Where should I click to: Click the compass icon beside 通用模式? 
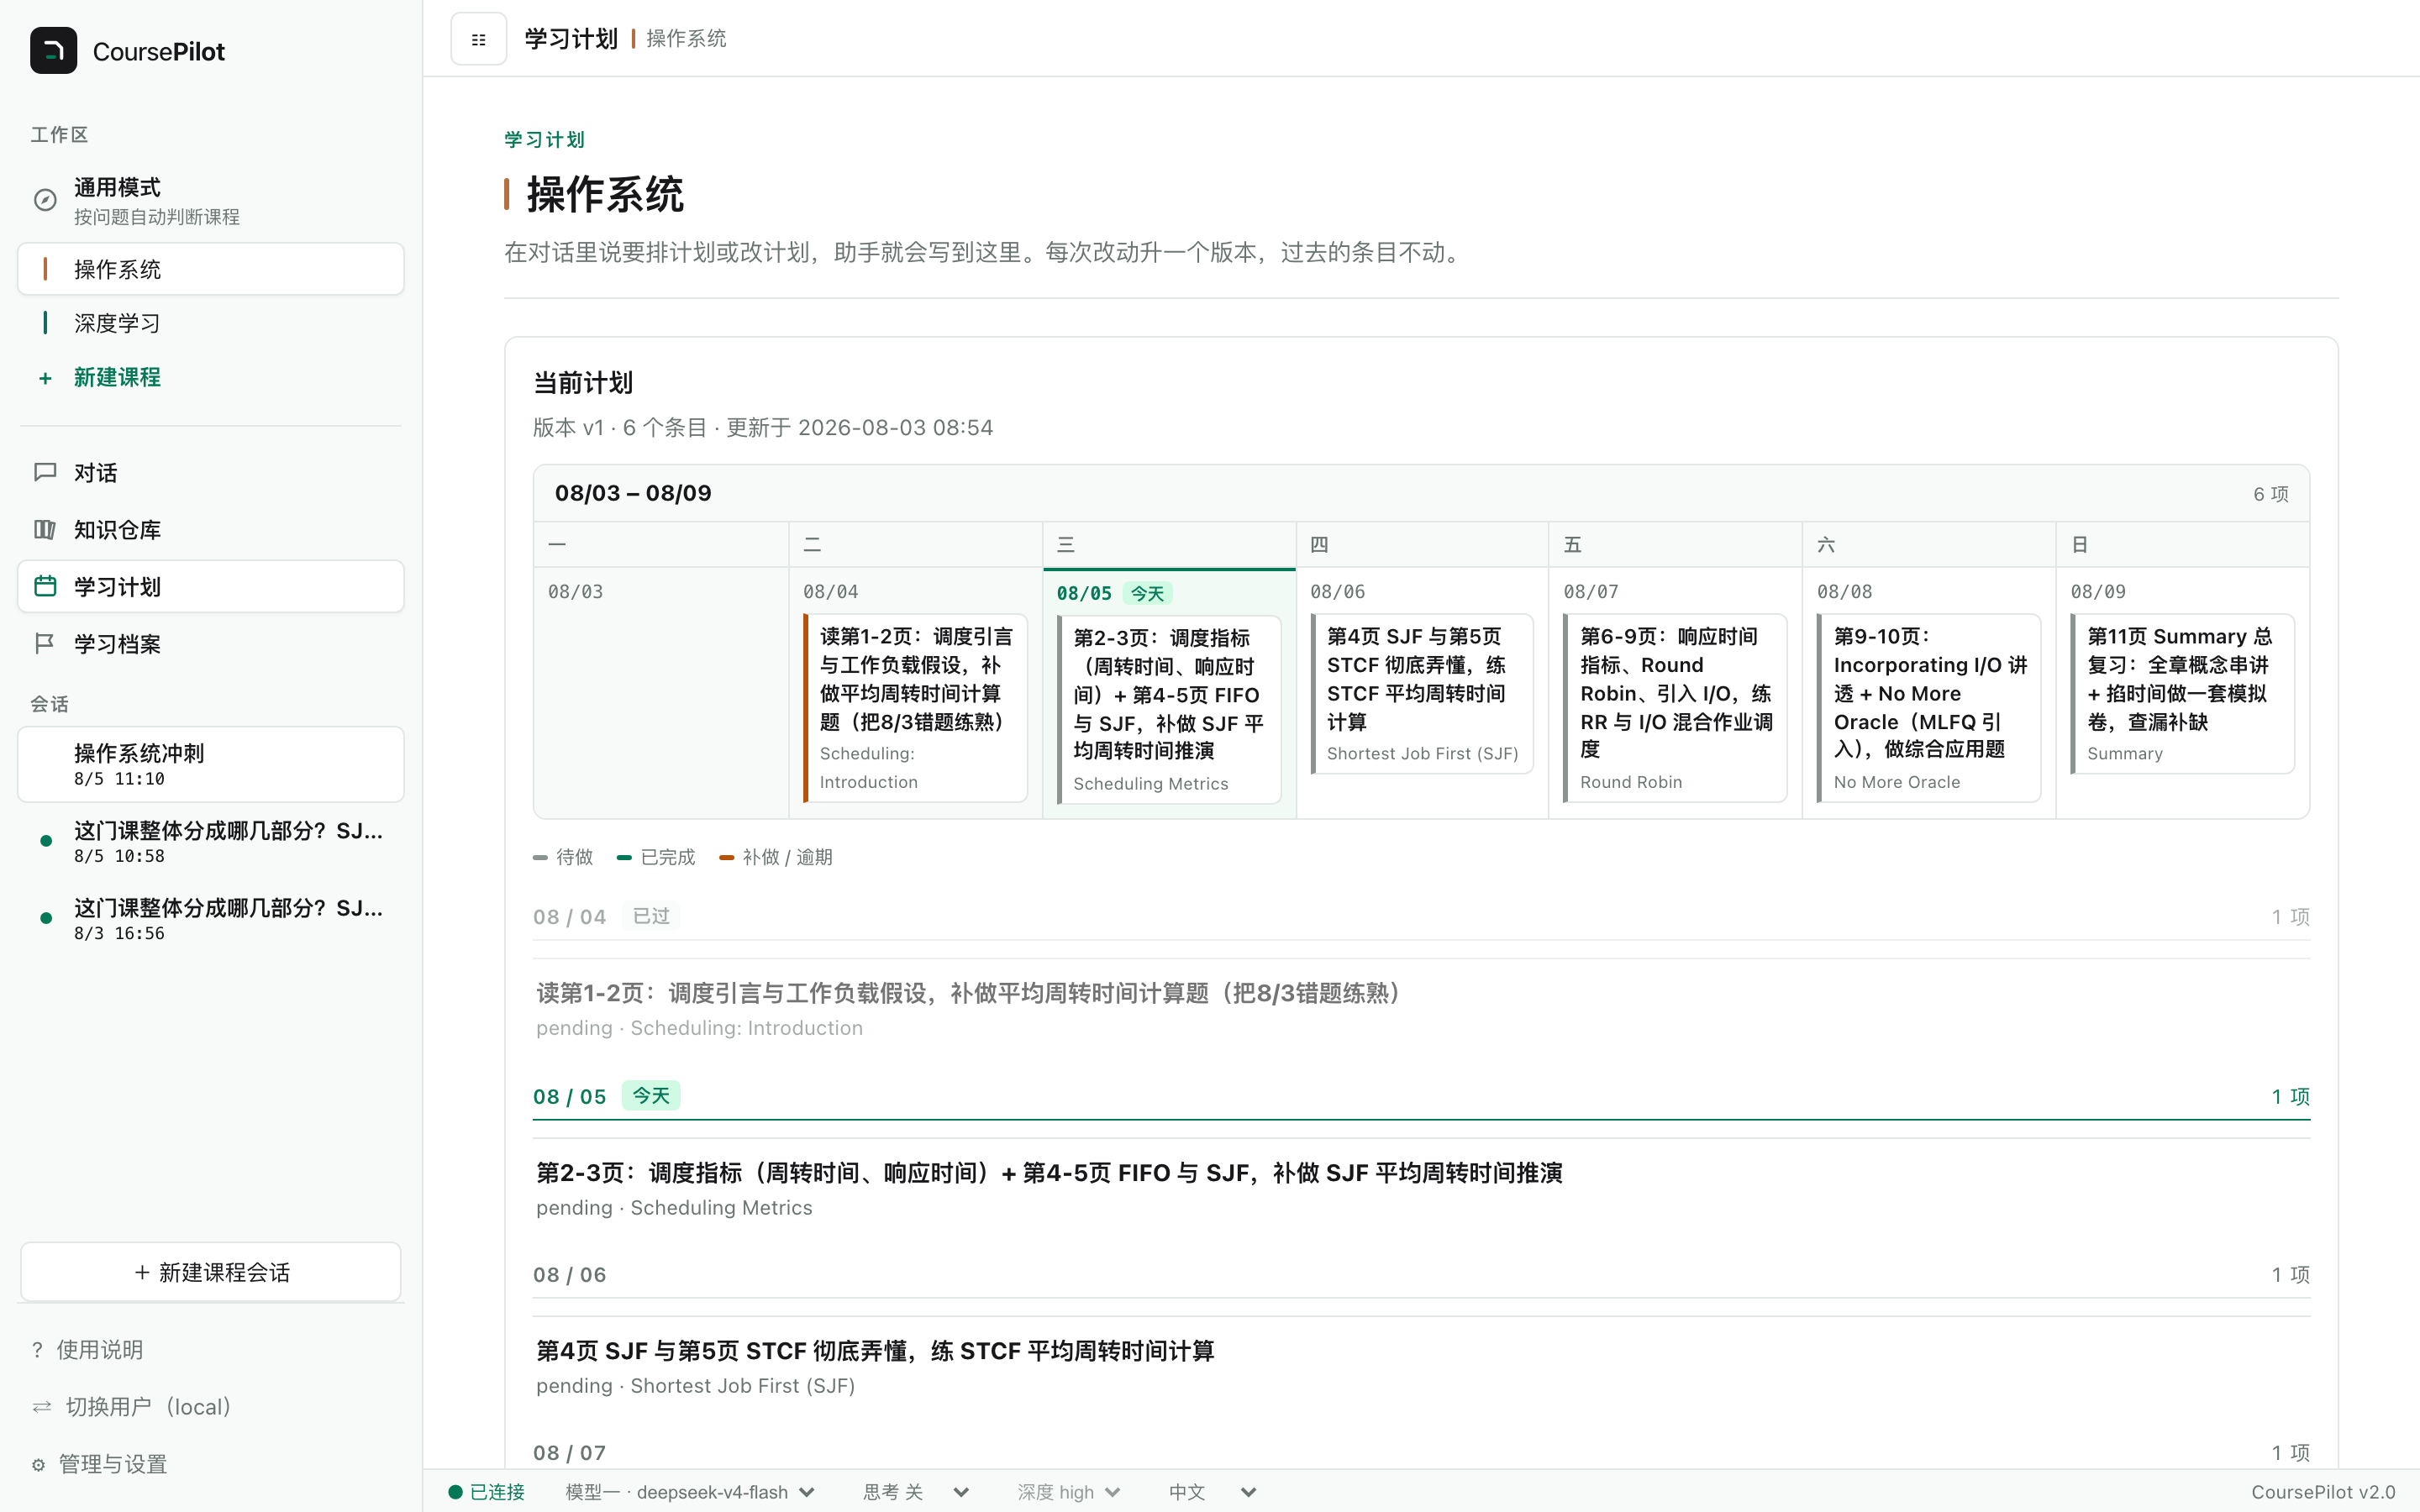point(45,200)
